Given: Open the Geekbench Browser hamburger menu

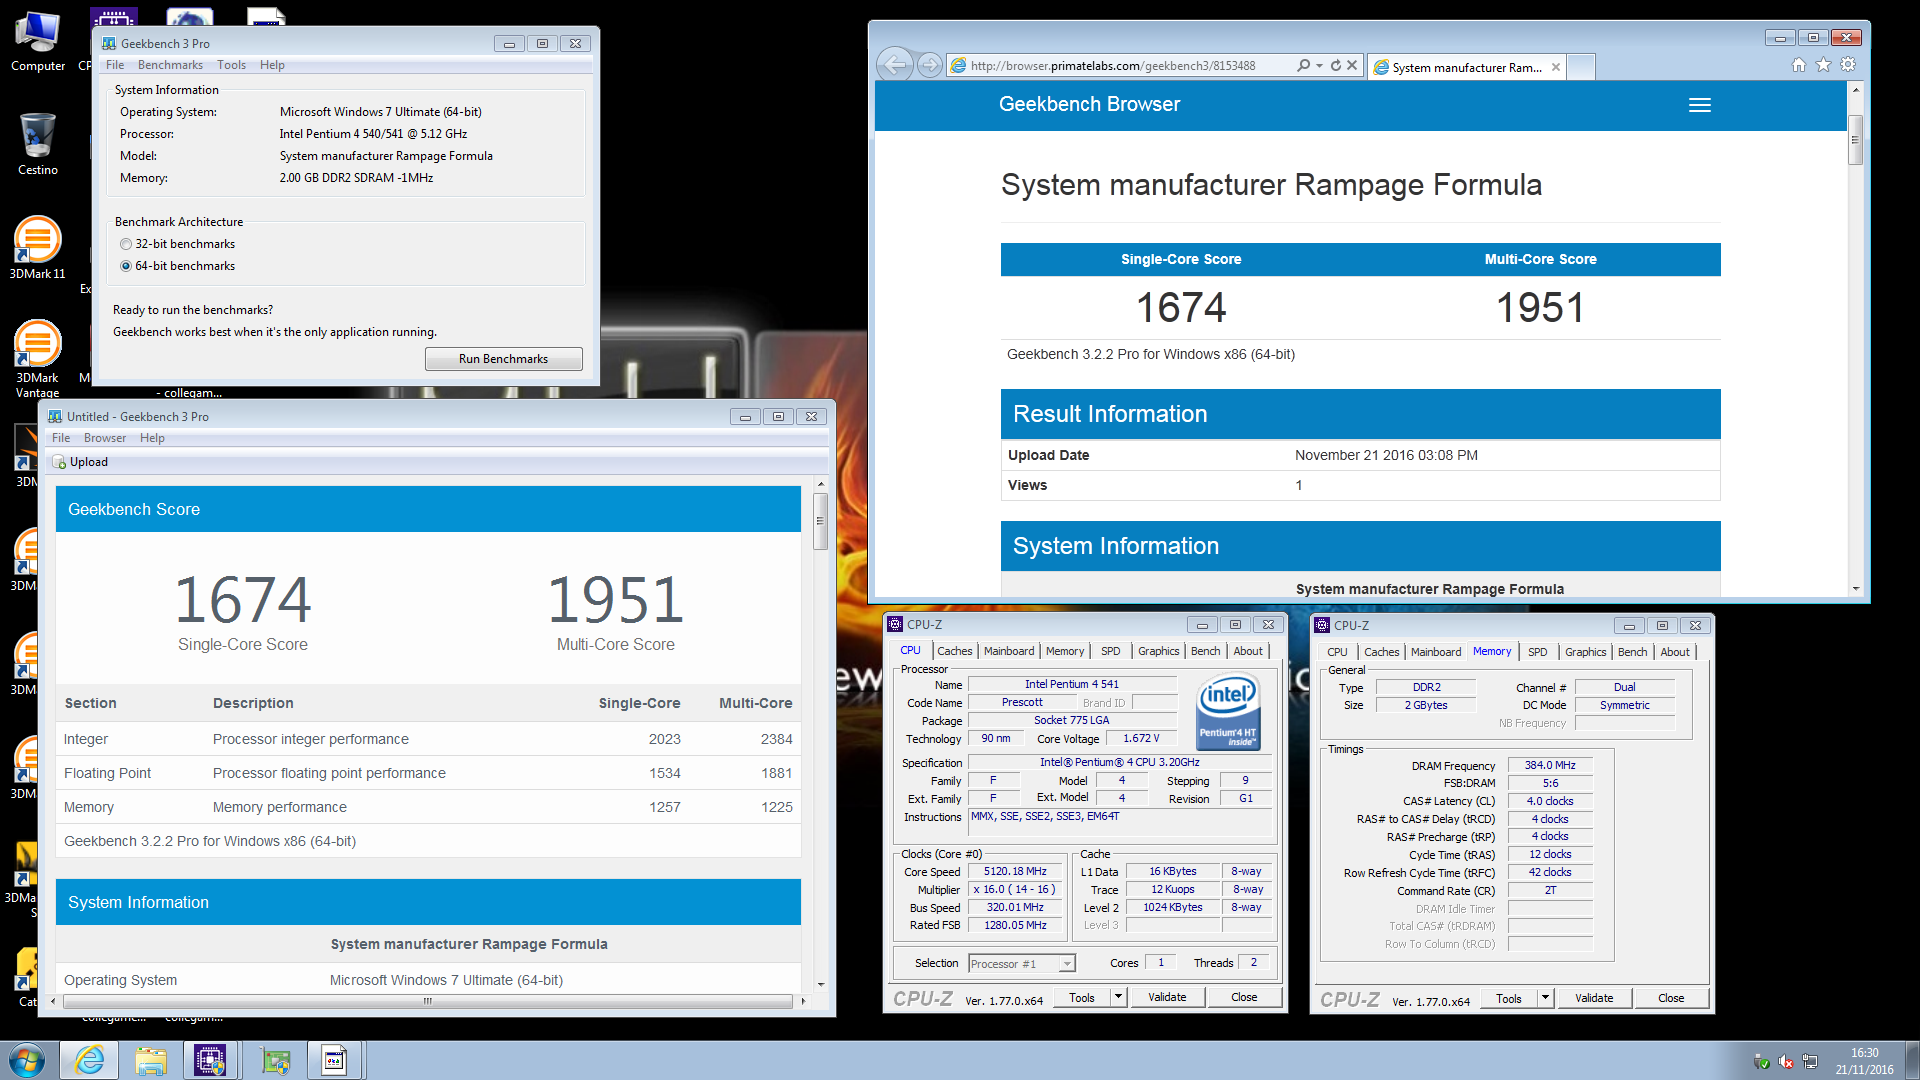Looking at the screenshot, I should (1700, 105).
